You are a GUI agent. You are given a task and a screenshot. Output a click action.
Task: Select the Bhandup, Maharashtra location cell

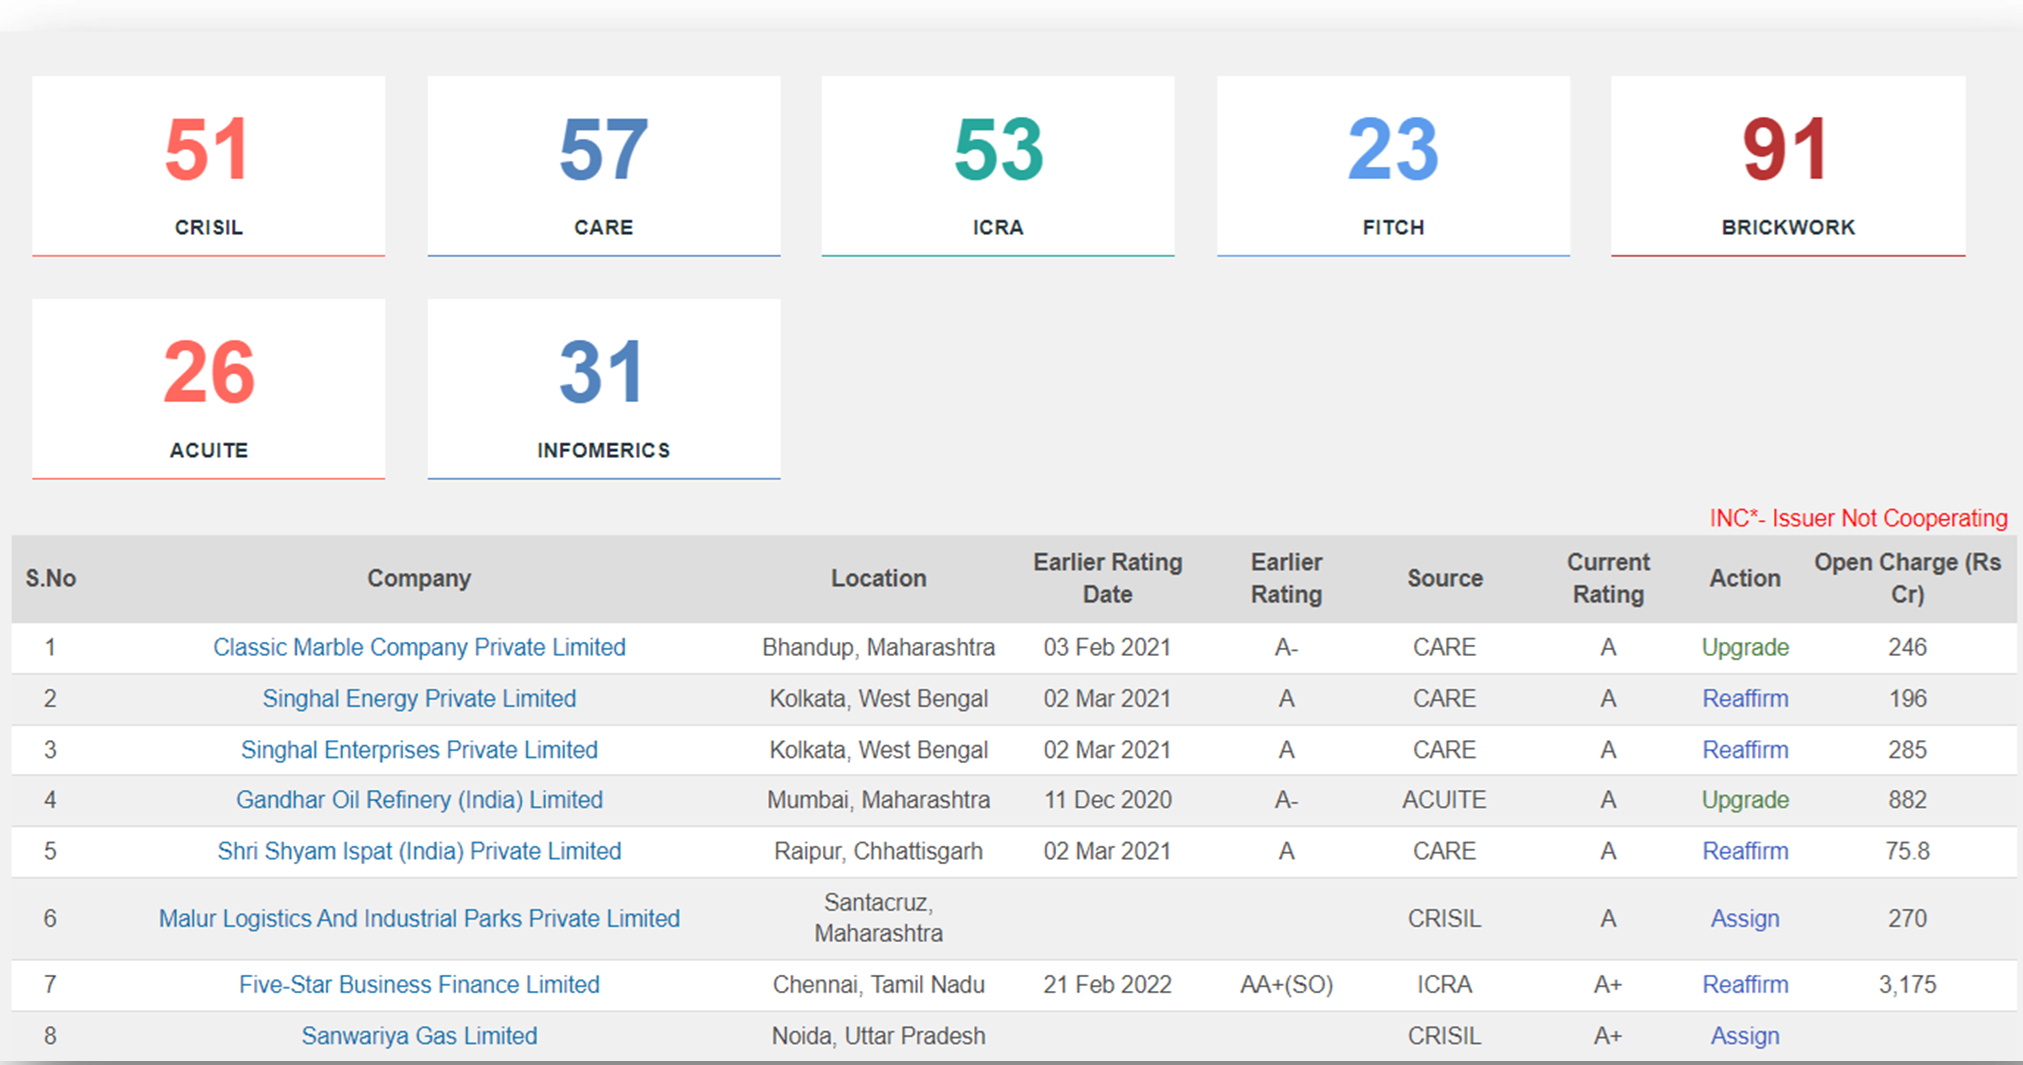(x=879, y=647)
